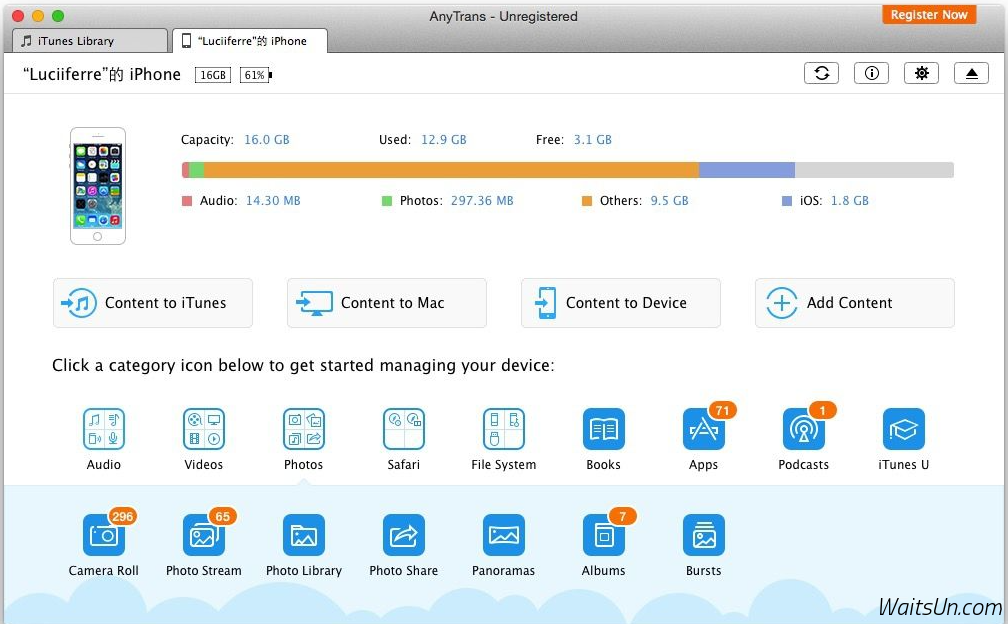Image resolution: width=1008 pixels, height=624 pixels.
Task: Select the Podcasts category icon
Action: point(804,429)
